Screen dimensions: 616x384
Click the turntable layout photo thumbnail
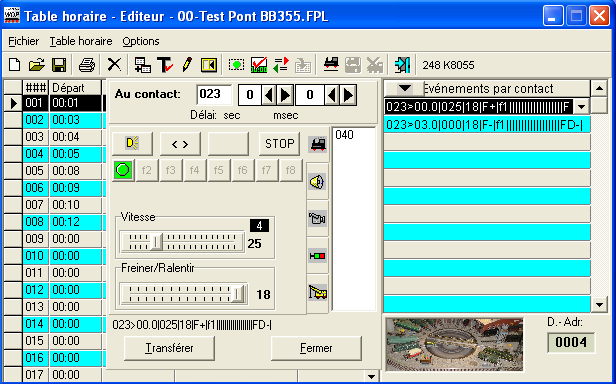pos(454,345)
